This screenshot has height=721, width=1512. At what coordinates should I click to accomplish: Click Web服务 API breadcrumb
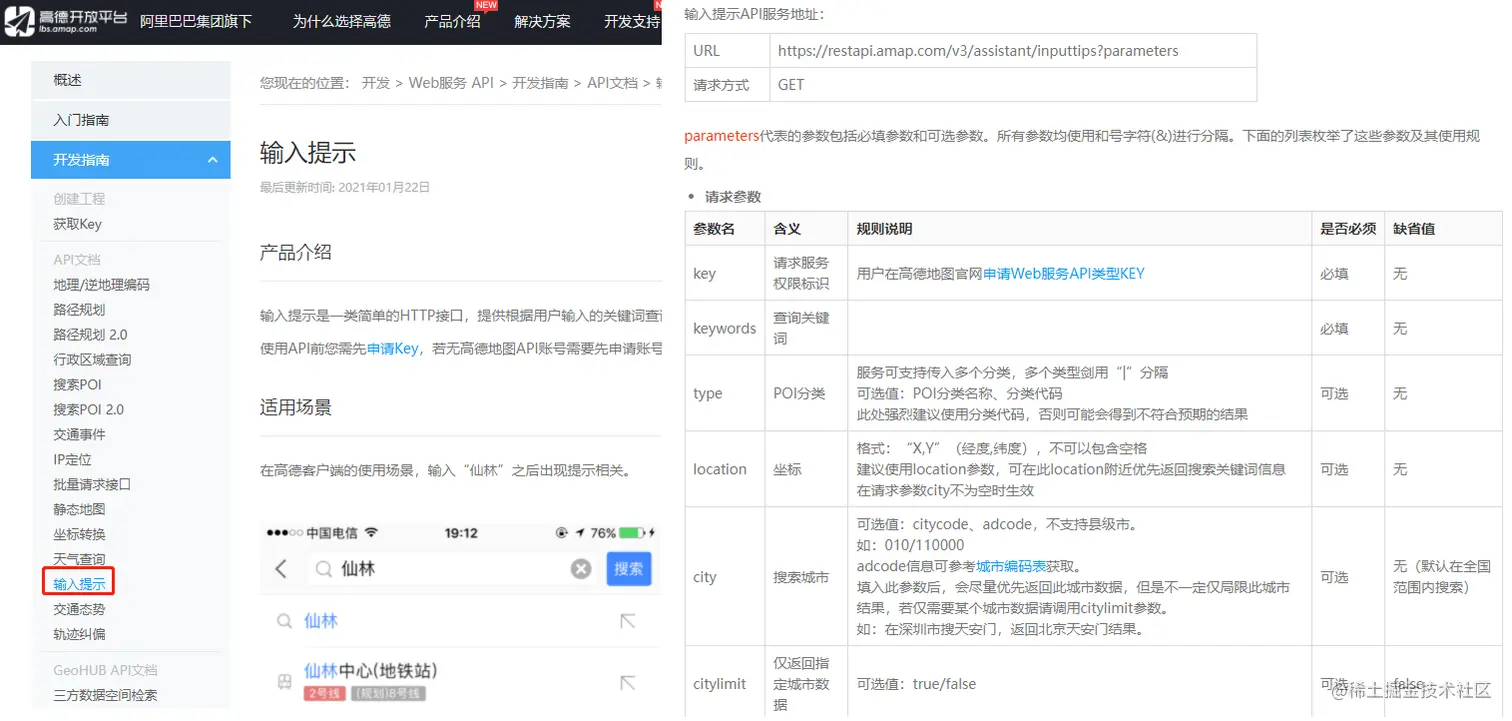(x=451, y=83)
